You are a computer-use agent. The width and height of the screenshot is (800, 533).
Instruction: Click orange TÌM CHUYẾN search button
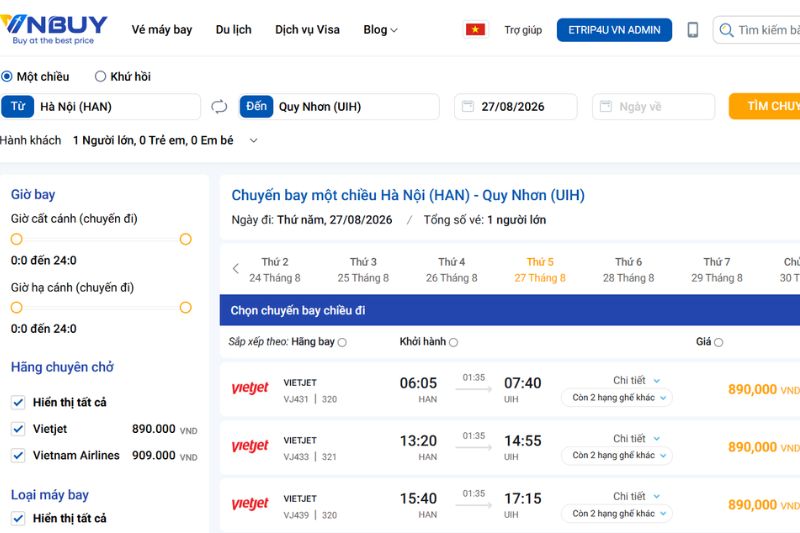[764, 106]
